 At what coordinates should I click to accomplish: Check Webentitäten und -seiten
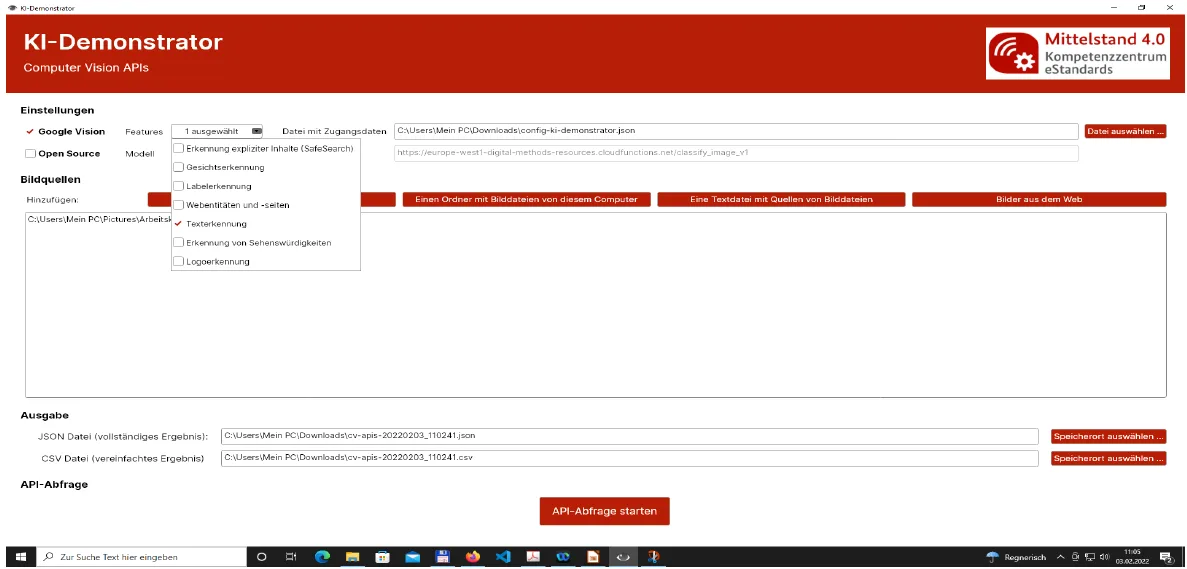click(179, 205)
